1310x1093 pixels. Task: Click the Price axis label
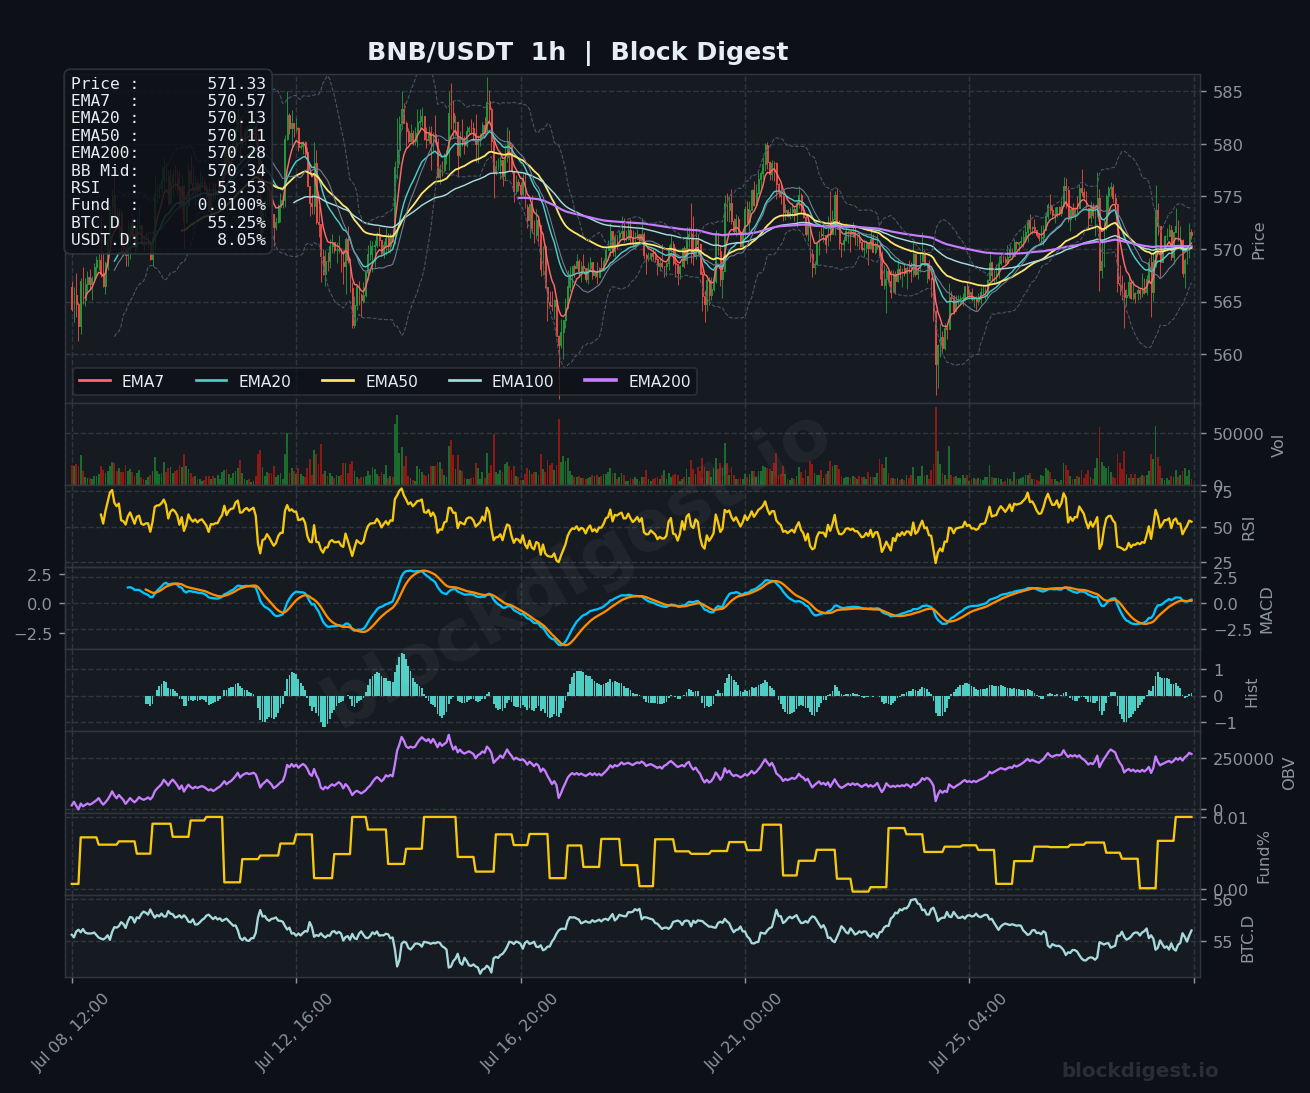click(x=1259, y=241)
